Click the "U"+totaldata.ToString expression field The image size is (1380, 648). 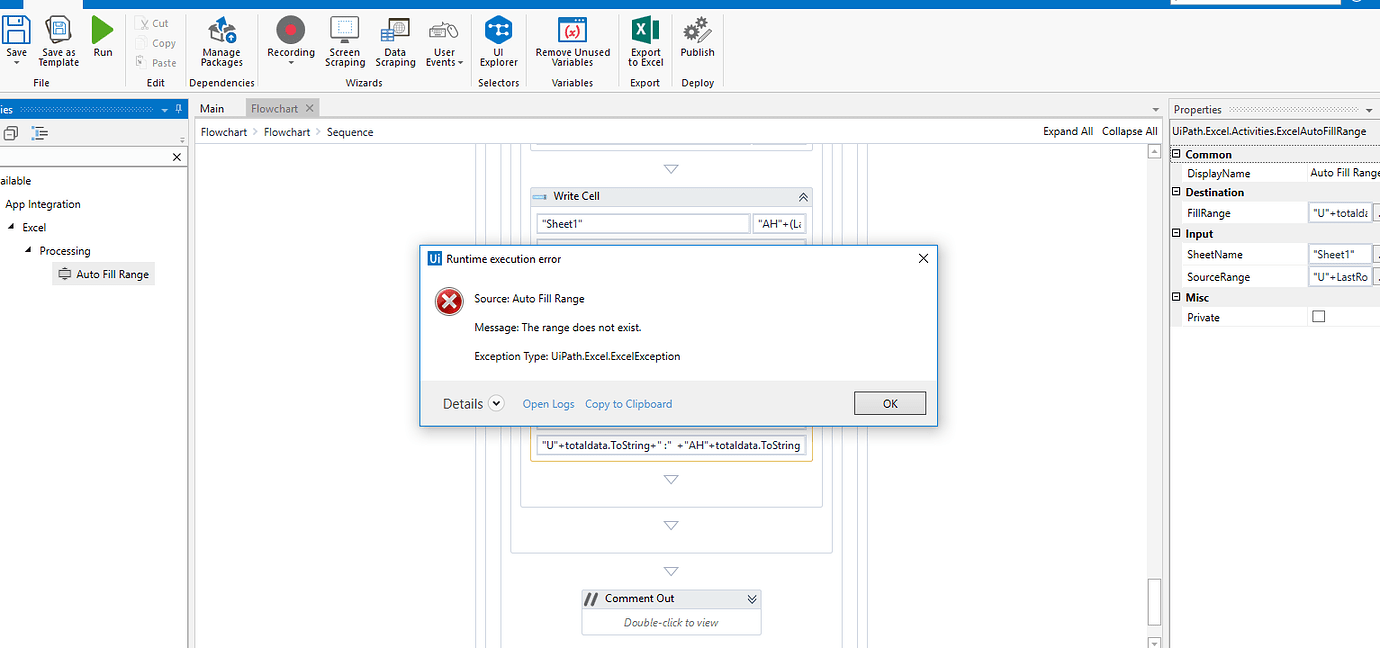671,445
